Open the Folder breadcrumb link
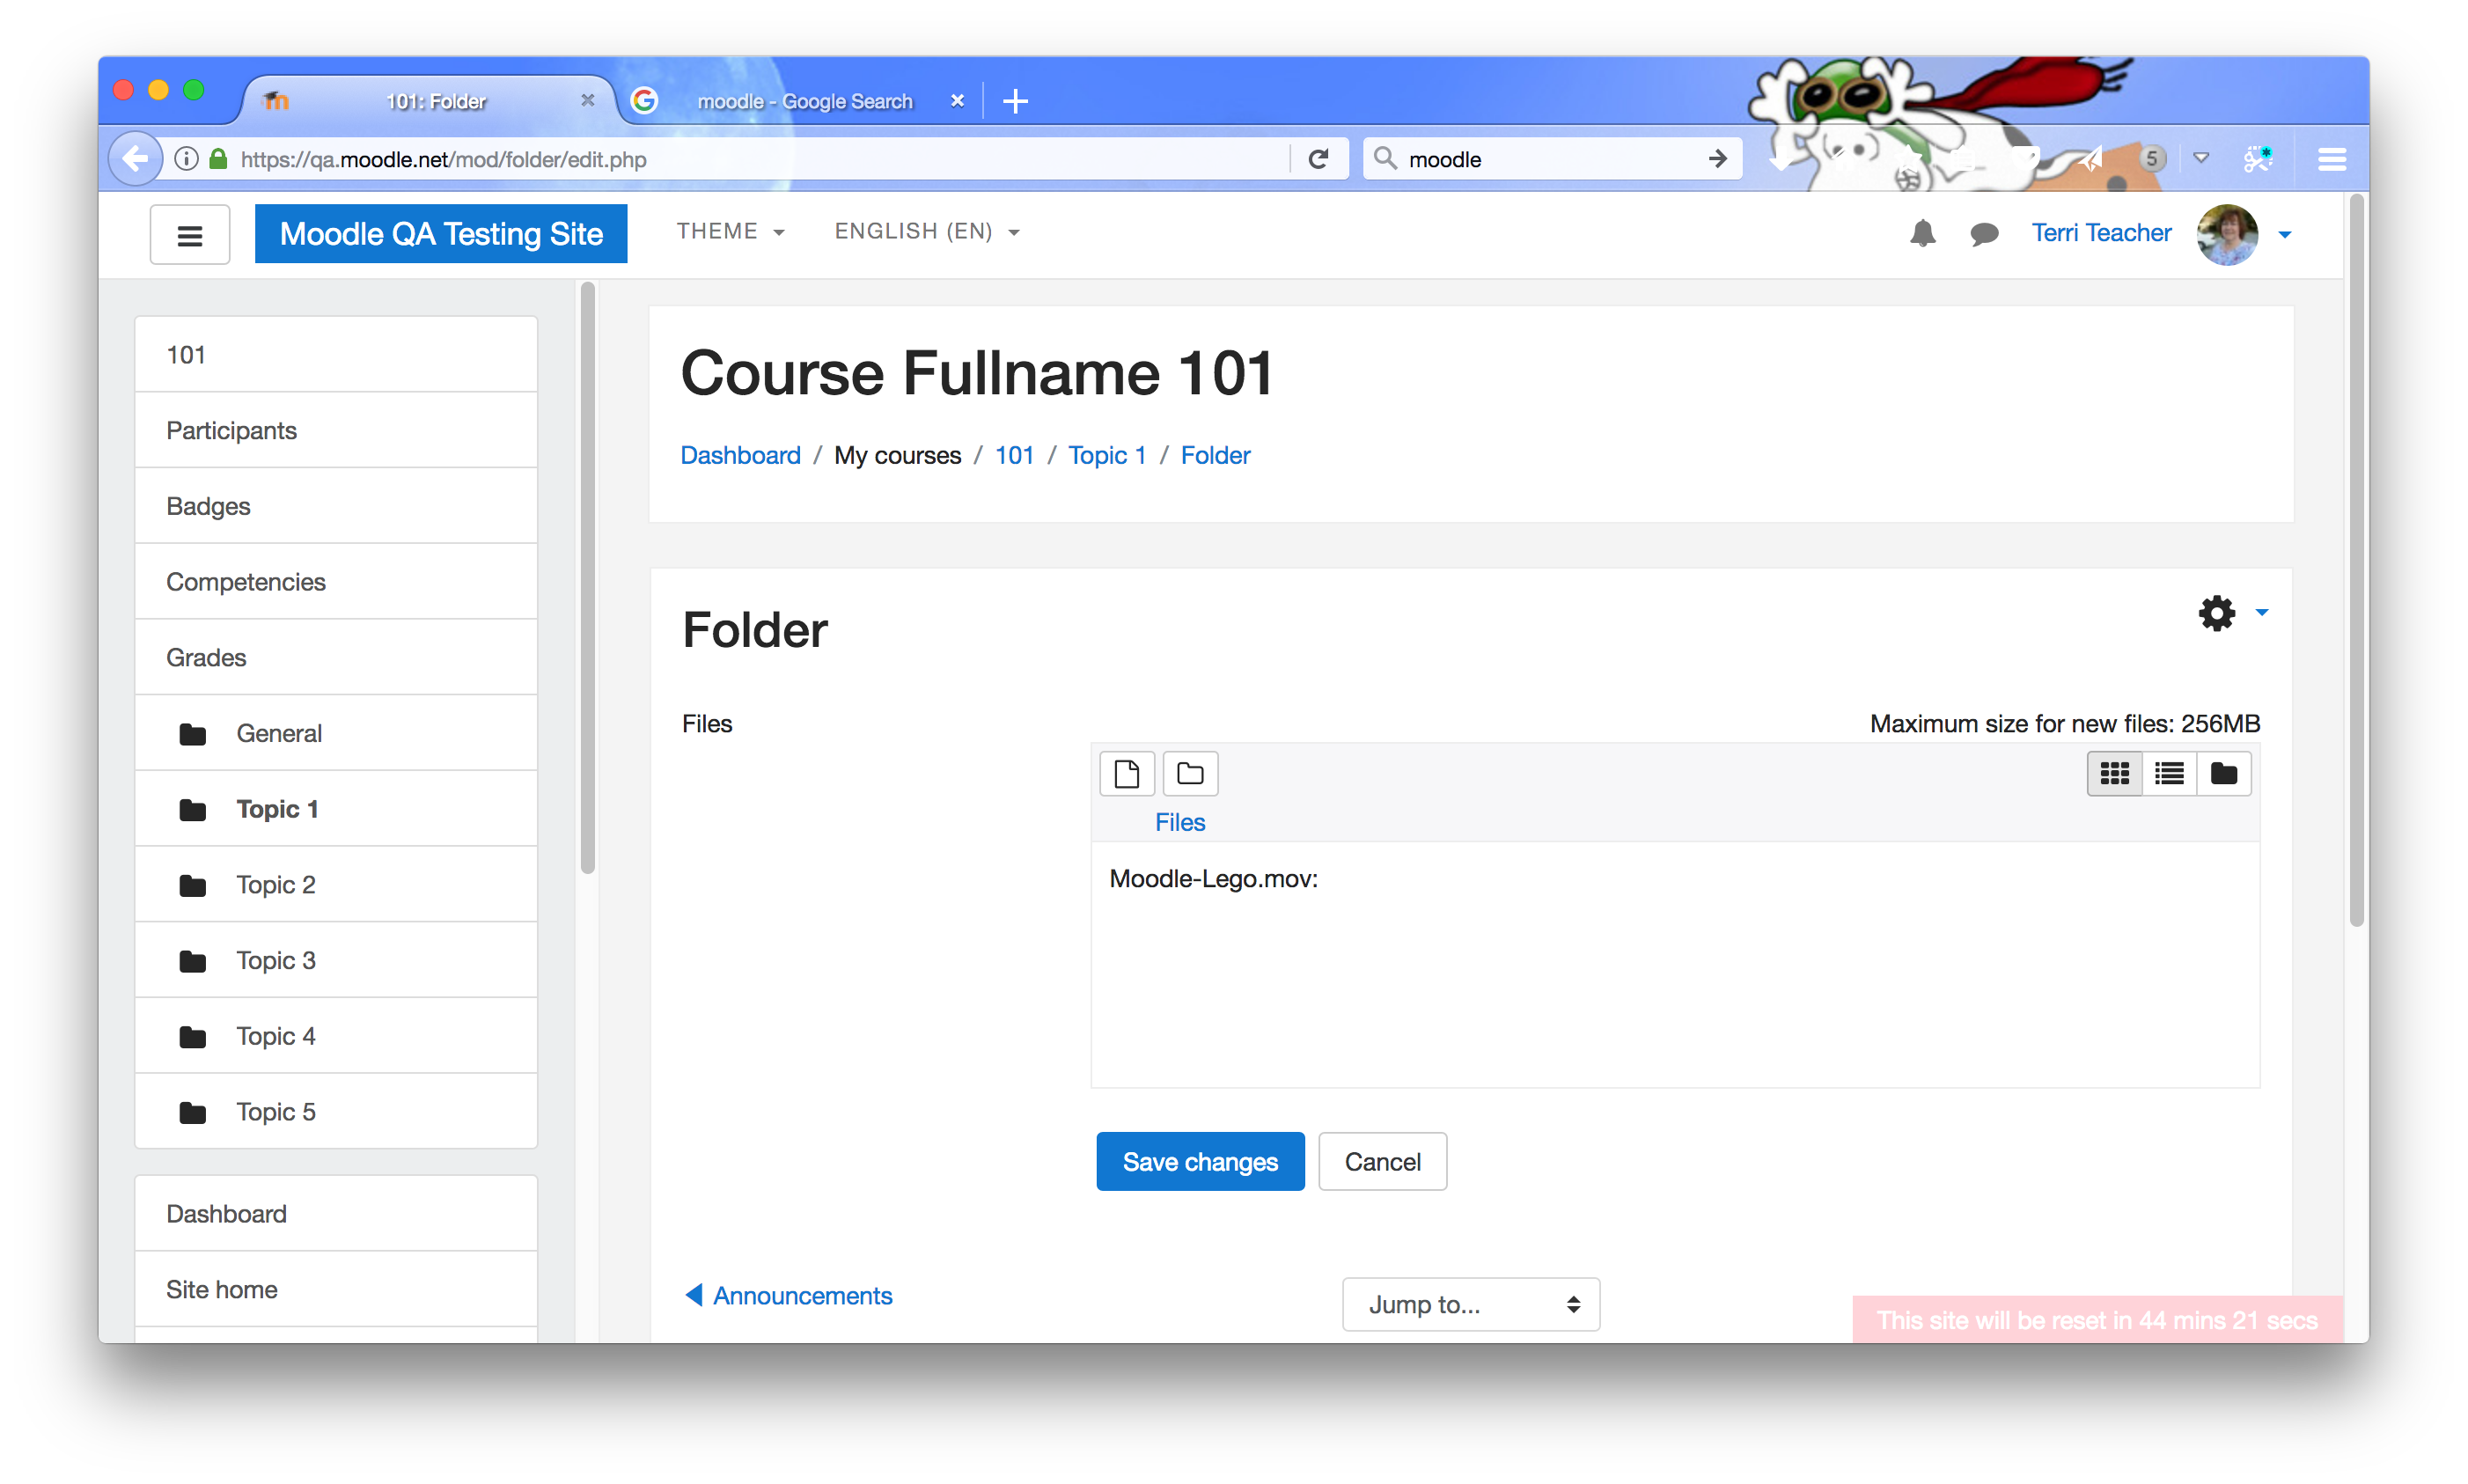The image size is (2468, 1484). click(1215, 455)
